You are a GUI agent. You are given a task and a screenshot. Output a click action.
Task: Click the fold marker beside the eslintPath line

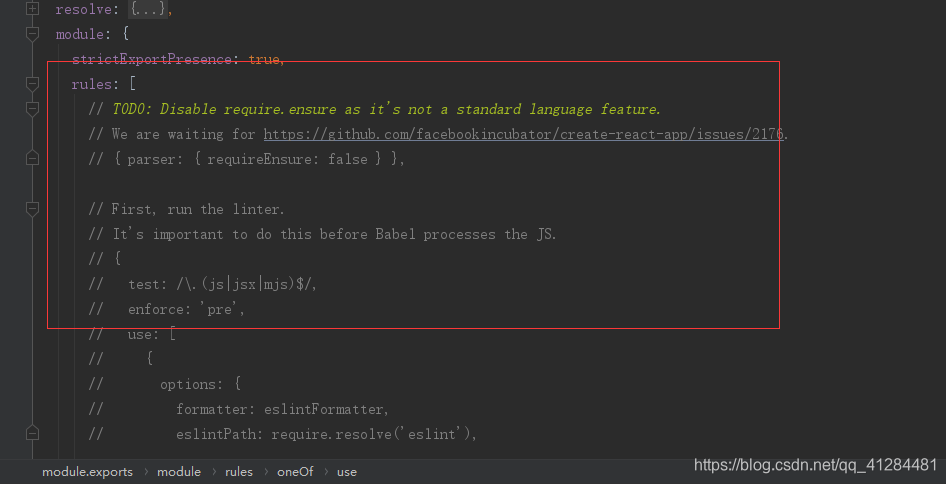click(x=33, y=433)
